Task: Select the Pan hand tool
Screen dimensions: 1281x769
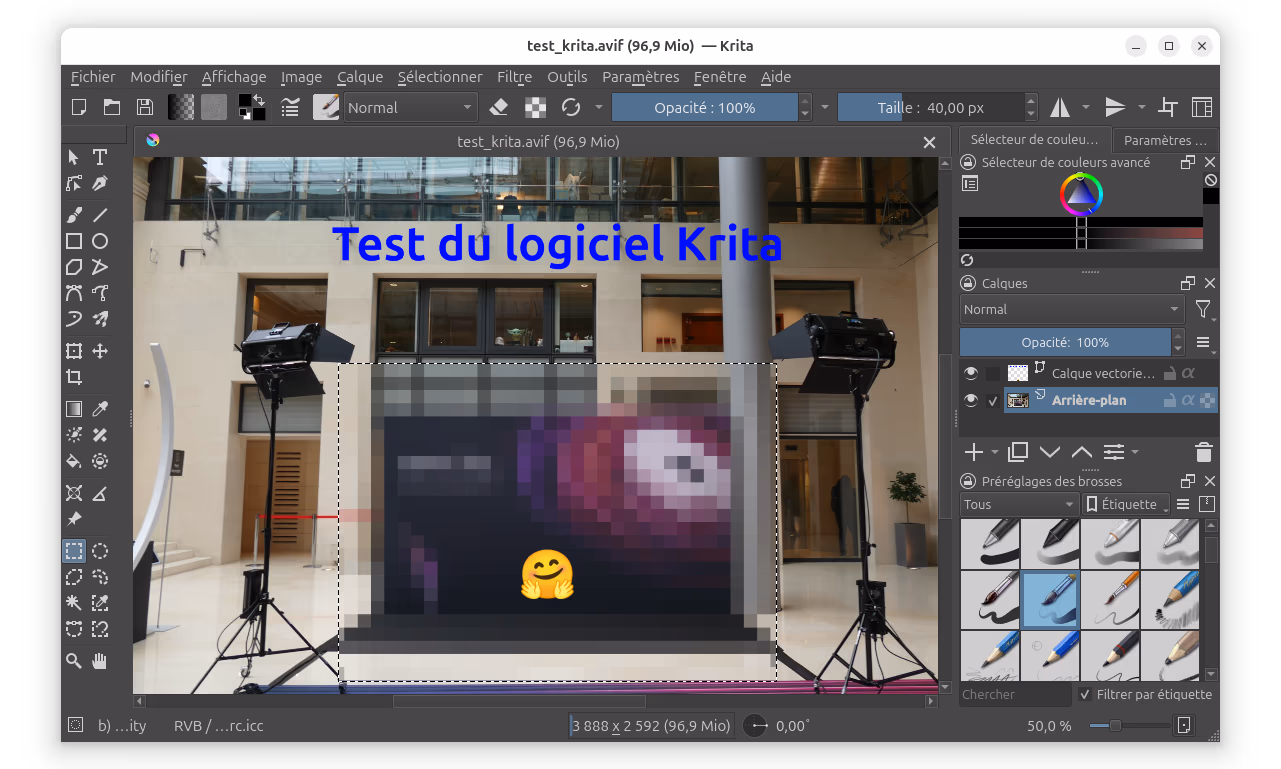Action: pyautogui.click(x=100, y=661)
